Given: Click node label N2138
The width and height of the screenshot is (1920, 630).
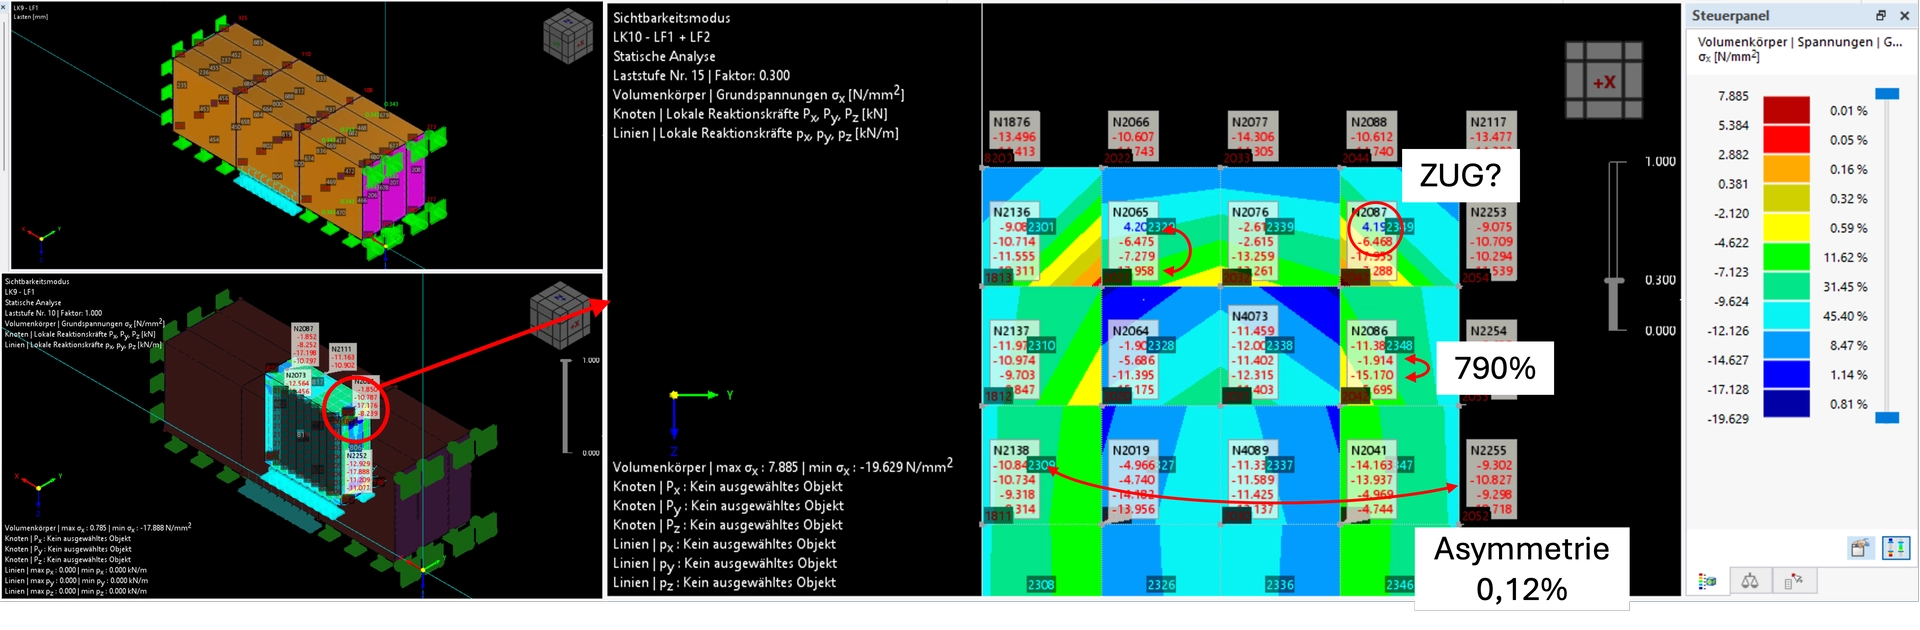Looking at the screenshot, I should pyautogui.click(x=1011, y=451).
